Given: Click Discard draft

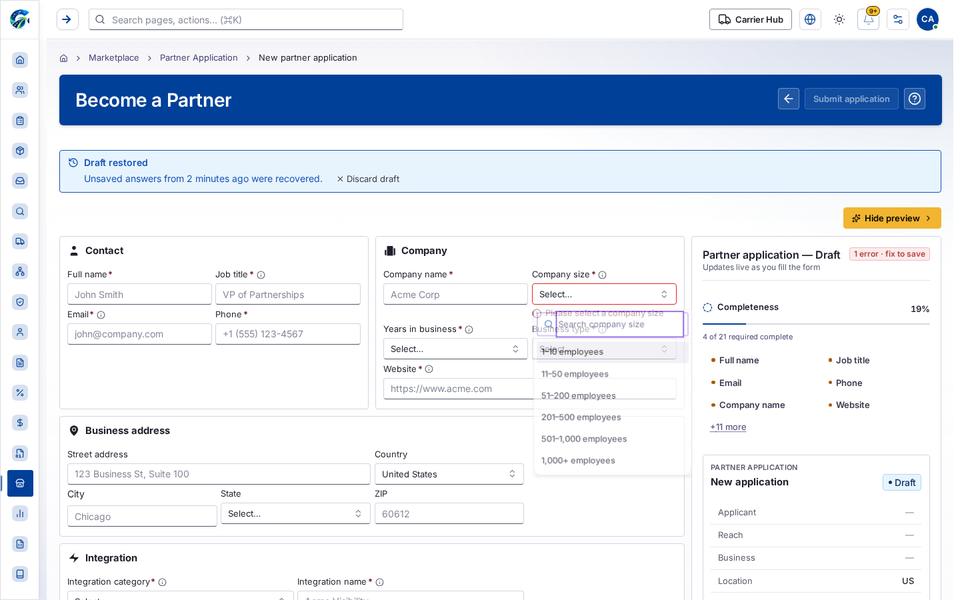Looking at the screenshot, I should click(368, 179).
